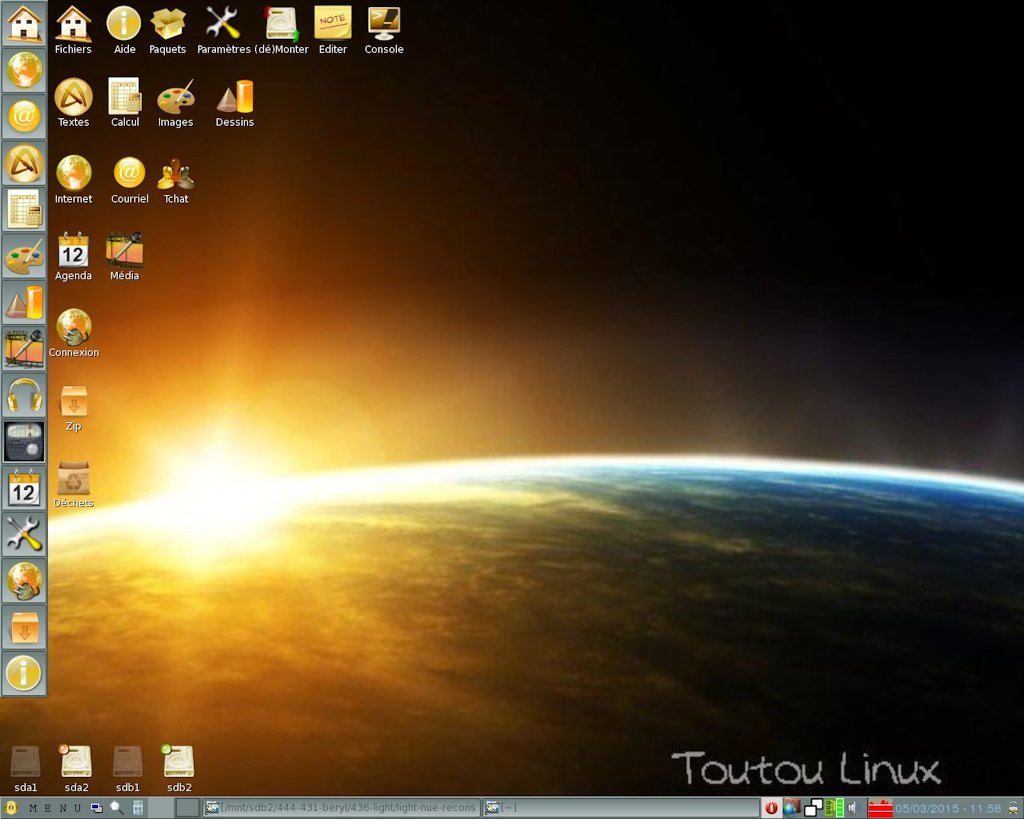Viewport: 1024px width, 819px height.
Task: Click the volume speaker tray icon
Action: pyautogui.click(x=853, y=809)
